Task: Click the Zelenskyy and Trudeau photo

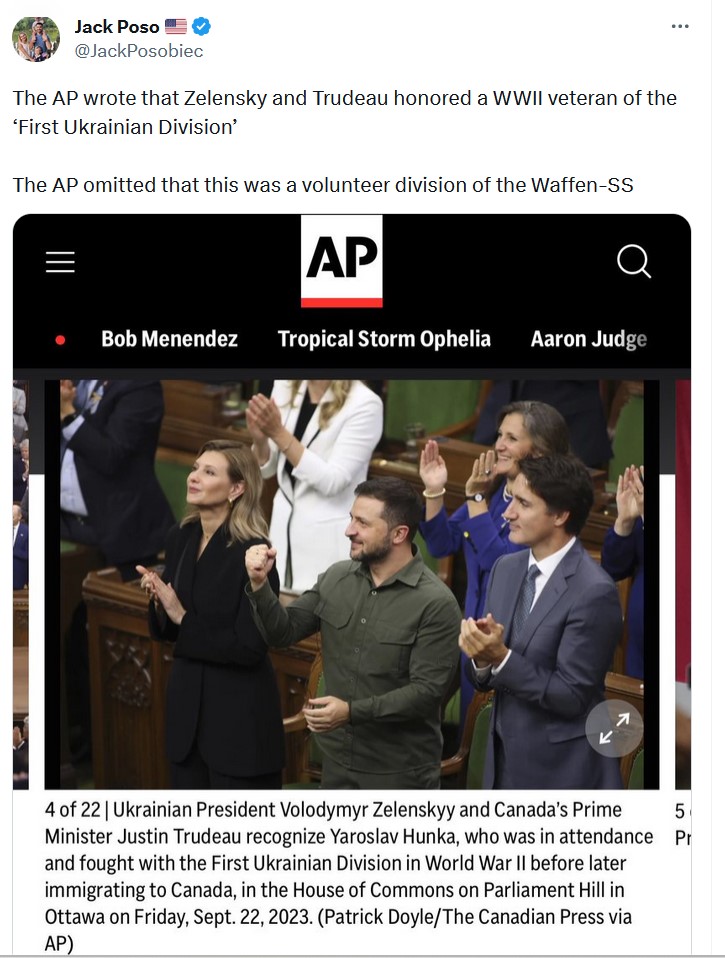Action: coord(352,584)
